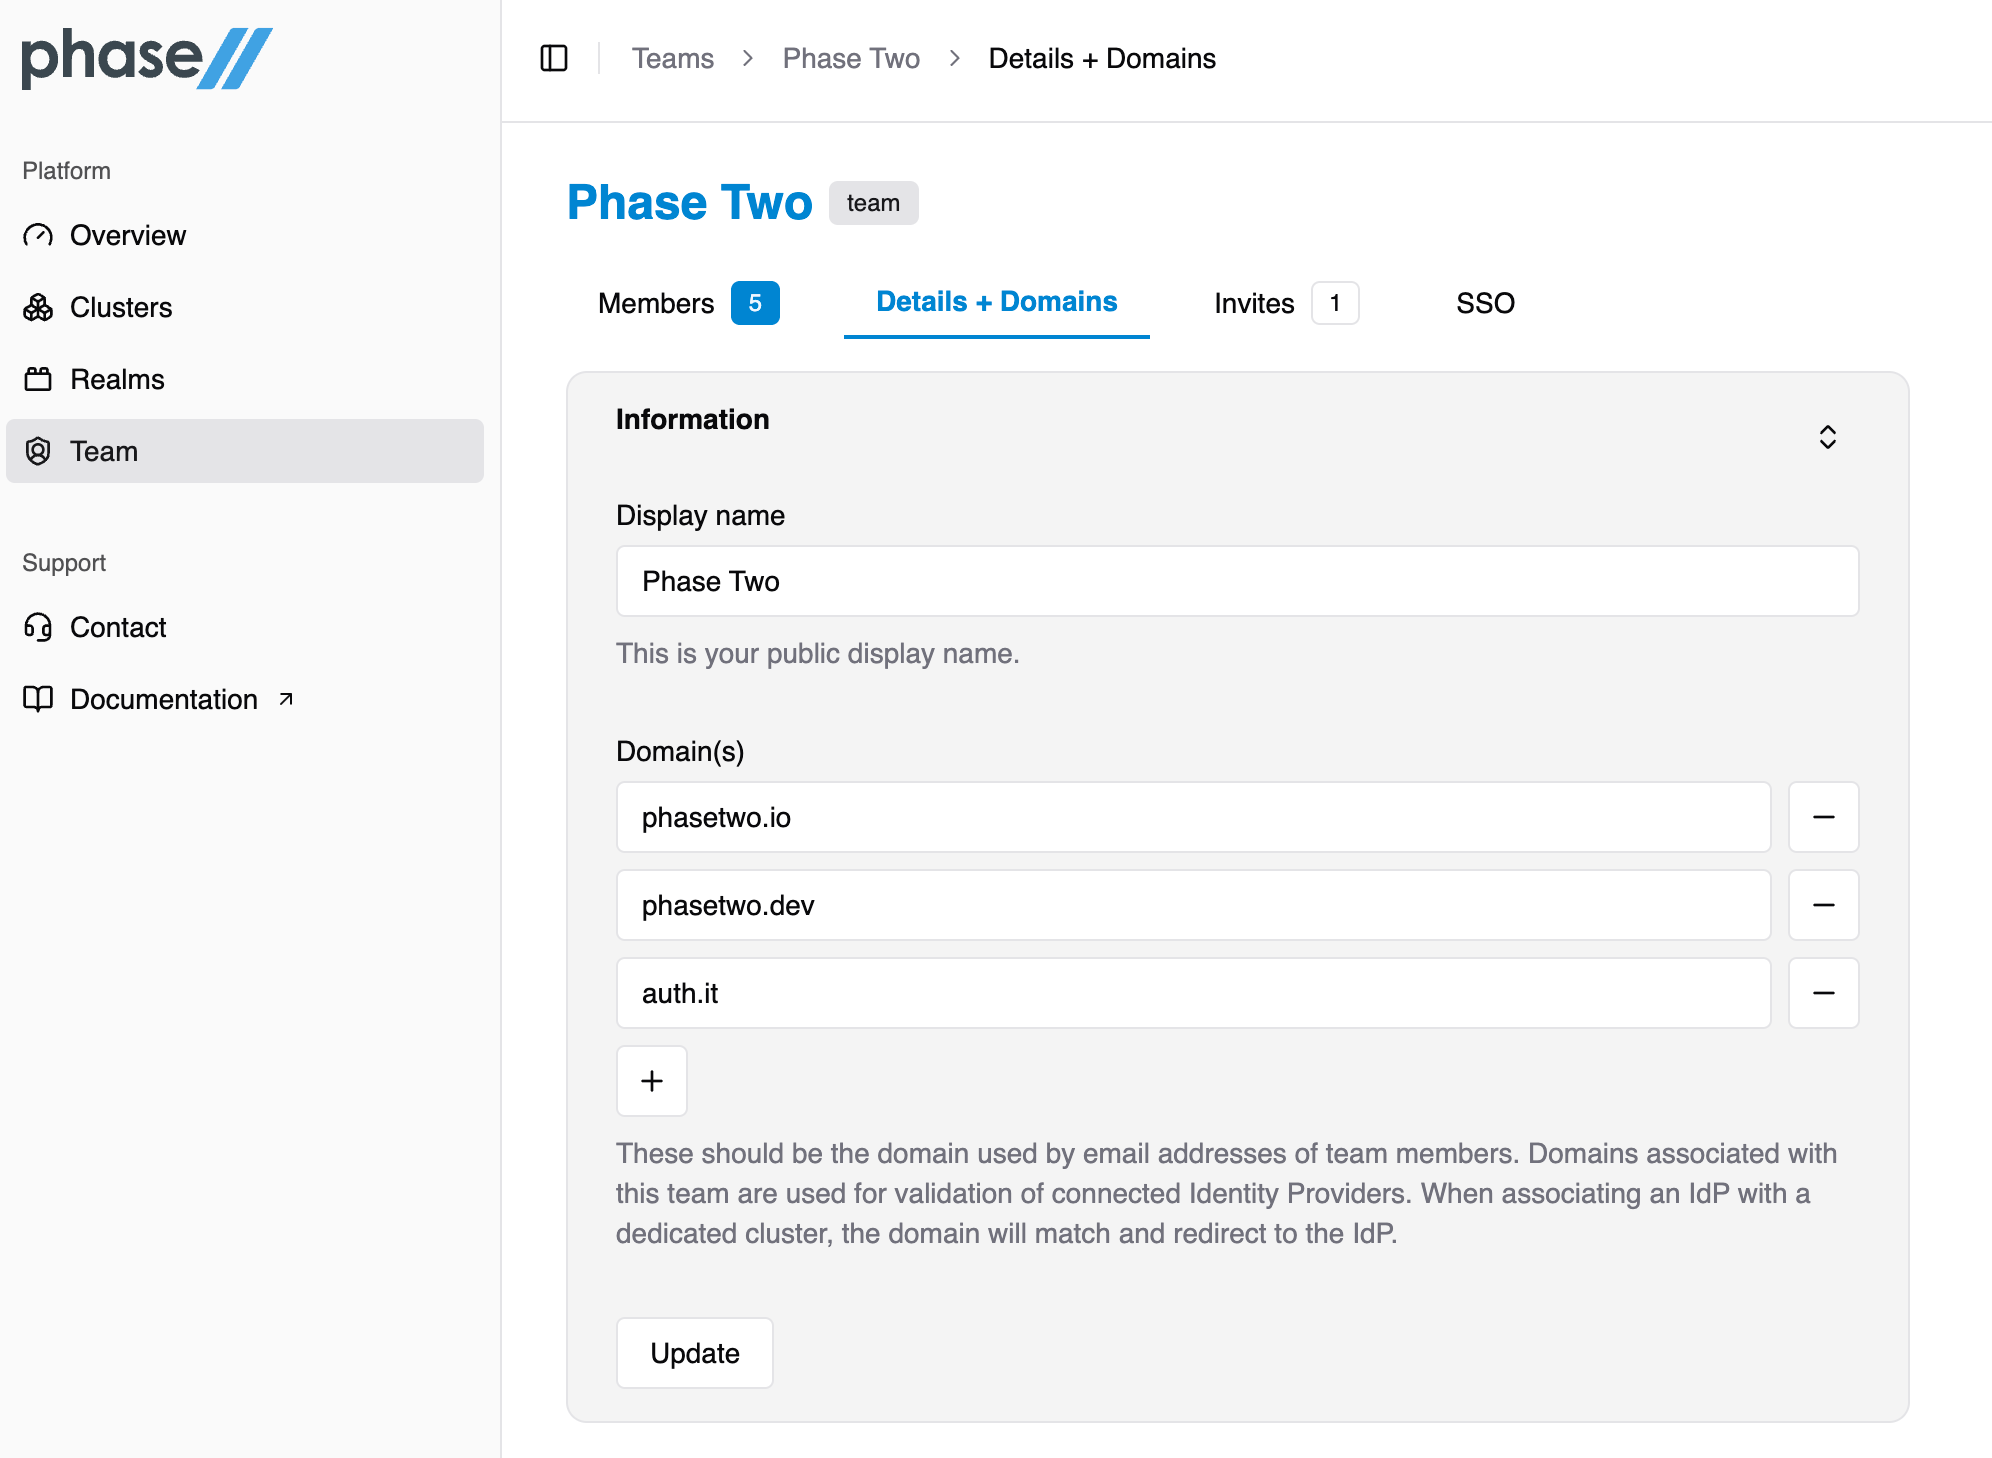Open the Teams breadcrumb dropdown
1992x1458 pixels.
pyautogui.click(x=672, y=58)
